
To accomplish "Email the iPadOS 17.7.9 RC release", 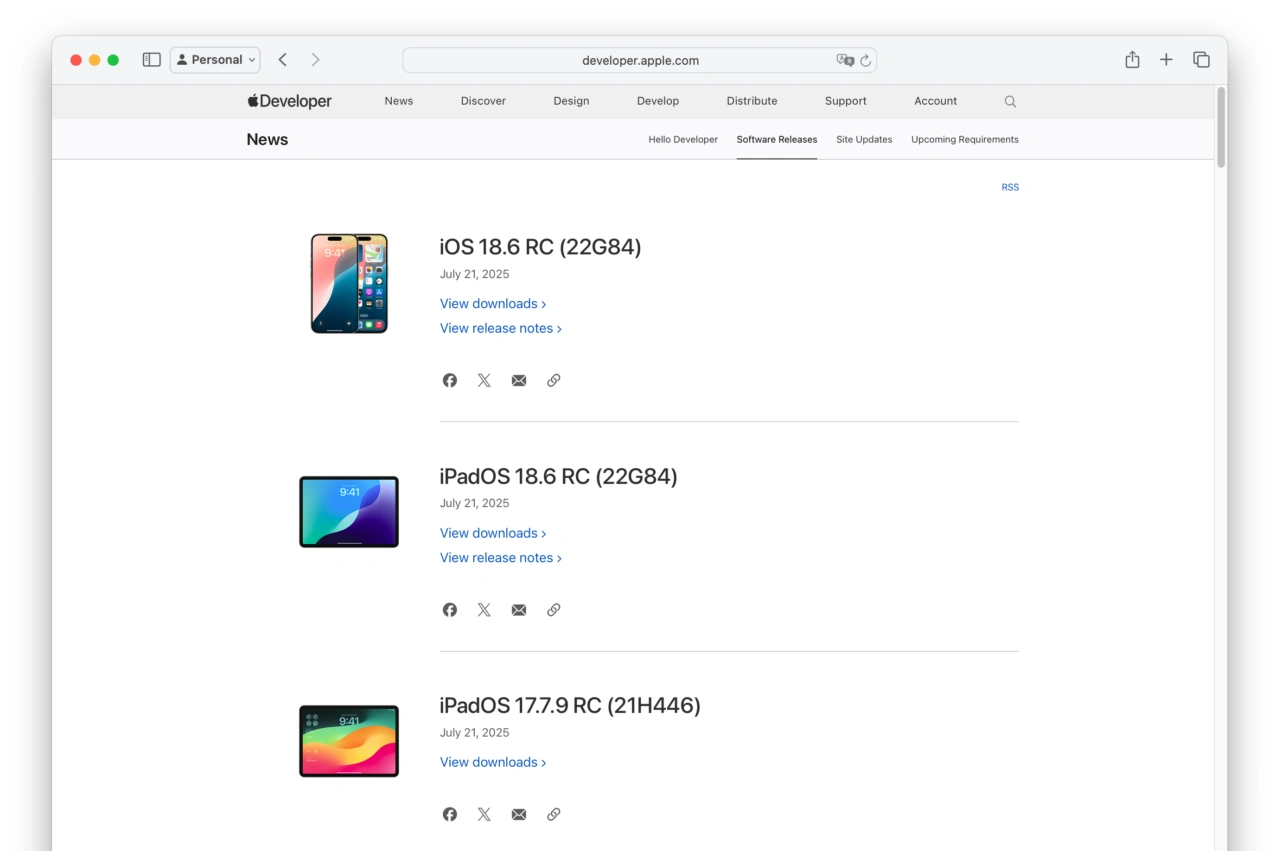I will point(518,814).
